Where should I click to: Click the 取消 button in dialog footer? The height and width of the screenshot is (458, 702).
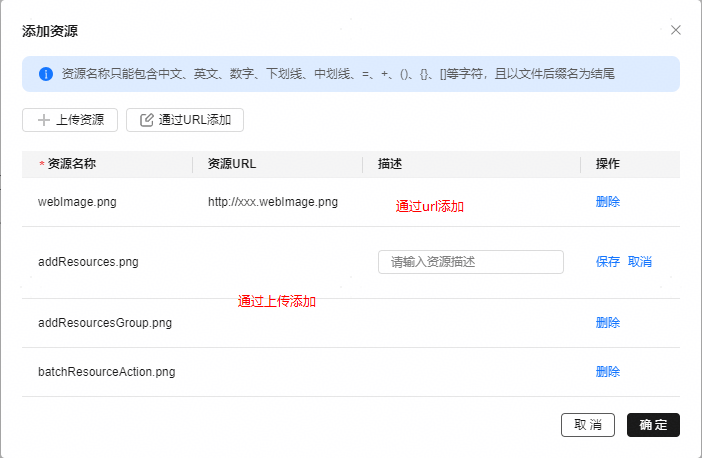[588, 425]
